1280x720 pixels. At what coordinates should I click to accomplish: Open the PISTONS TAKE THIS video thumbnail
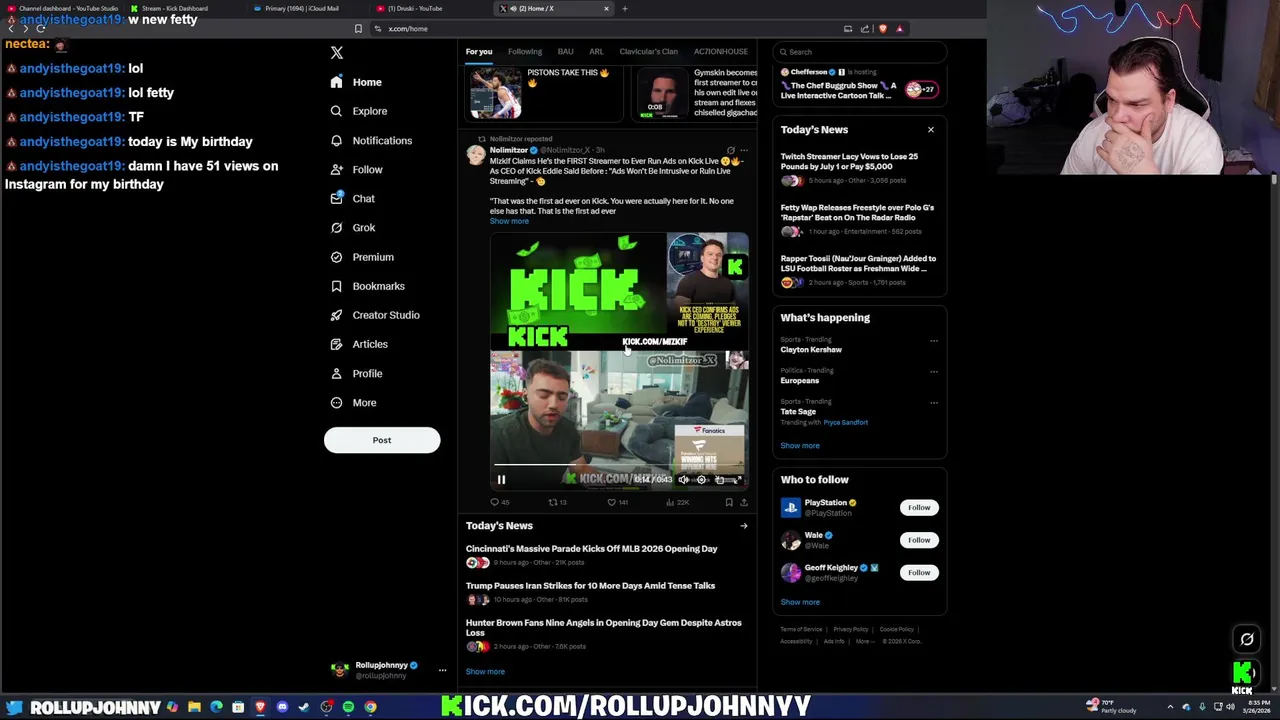(496, 95)
